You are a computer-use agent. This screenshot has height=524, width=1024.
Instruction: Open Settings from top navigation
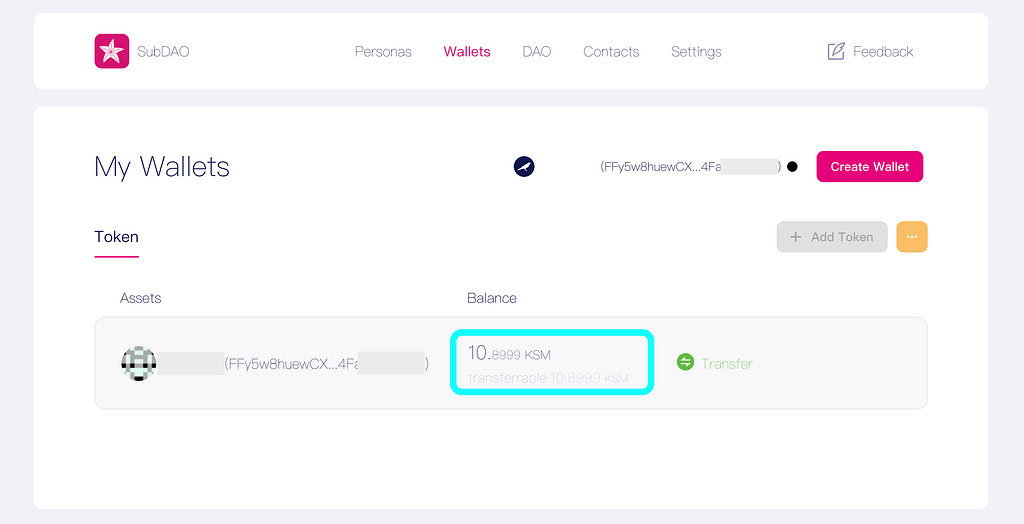coord(696,52)
